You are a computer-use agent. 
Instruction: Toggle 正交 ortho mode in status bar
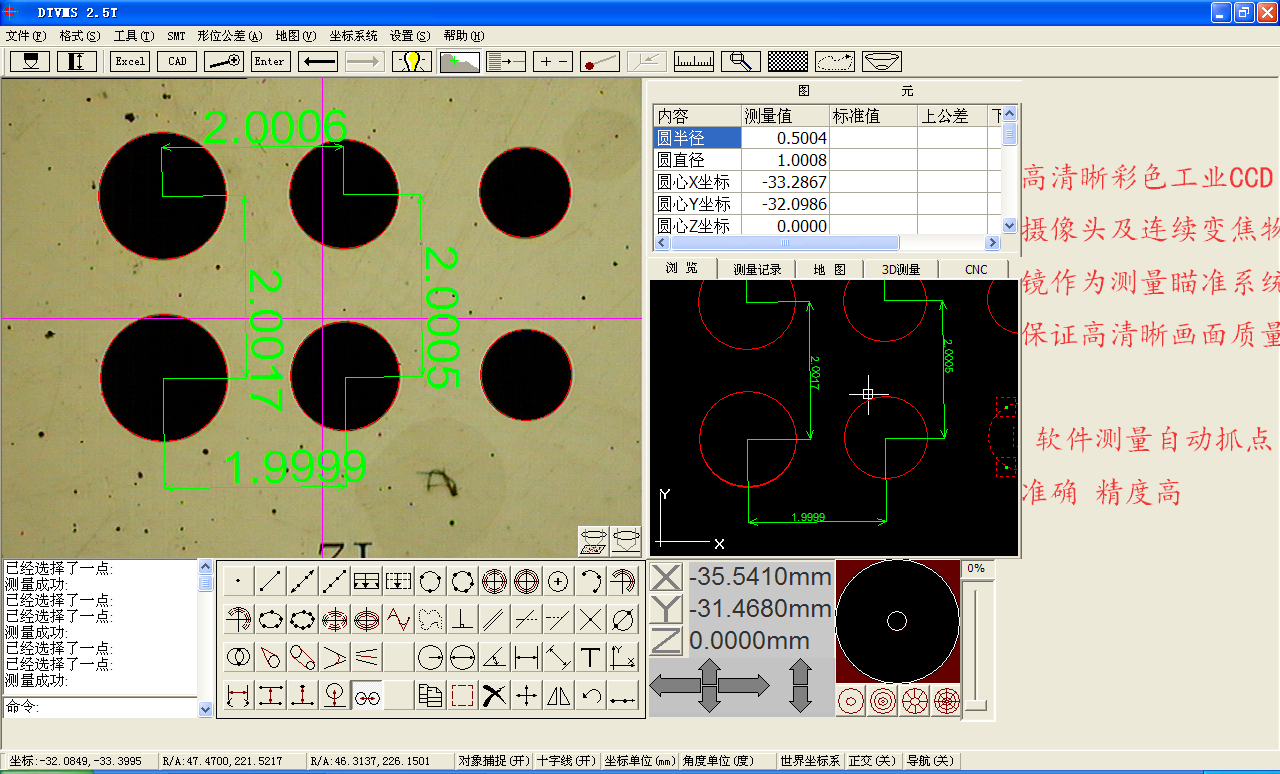point(872,761)
